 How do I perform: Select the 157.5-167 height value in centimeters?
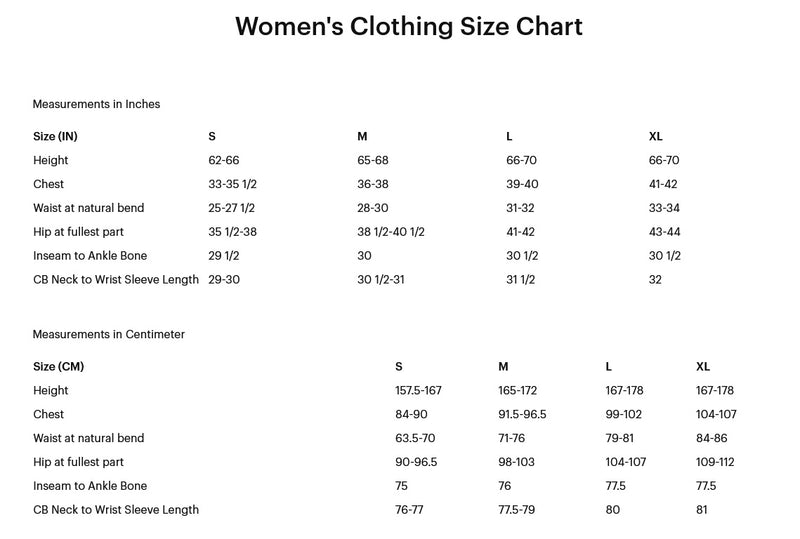pos(418,391)
